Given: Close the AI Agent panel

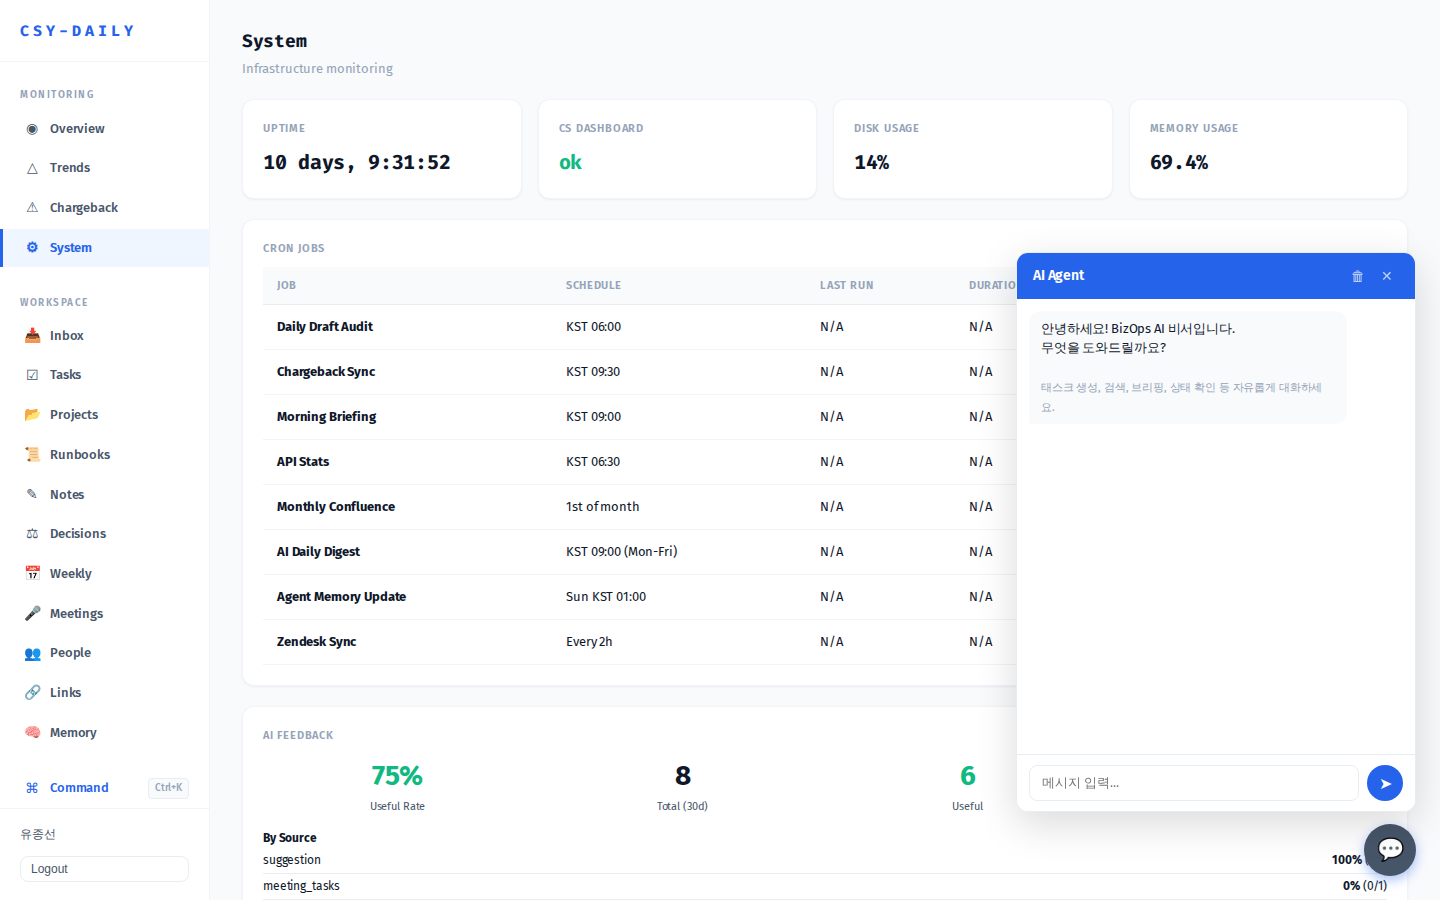Looking at the screenshot, I should tap(1386, 276).
